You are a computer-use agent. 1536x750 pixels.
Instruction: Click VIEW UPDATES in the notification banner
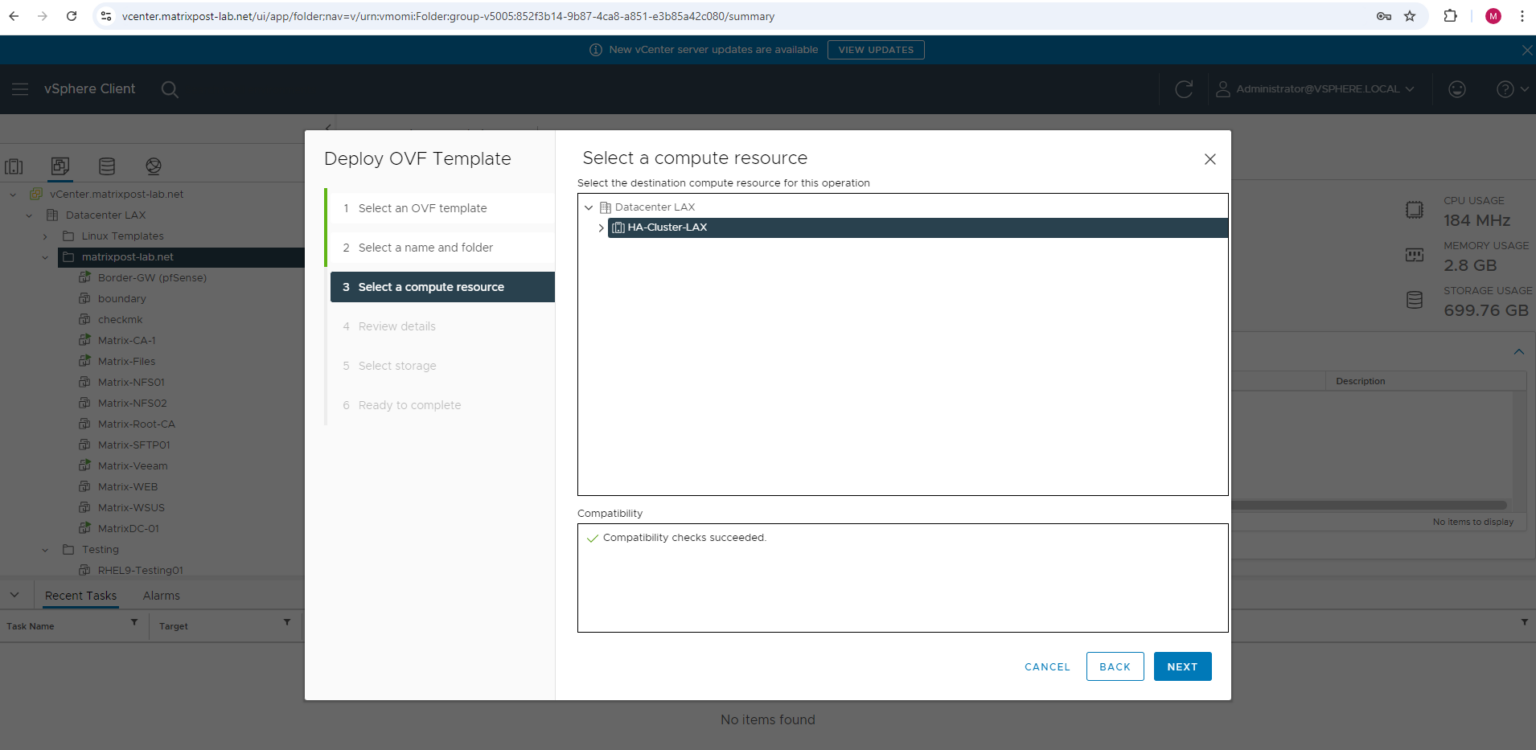[x=875, y=49]
